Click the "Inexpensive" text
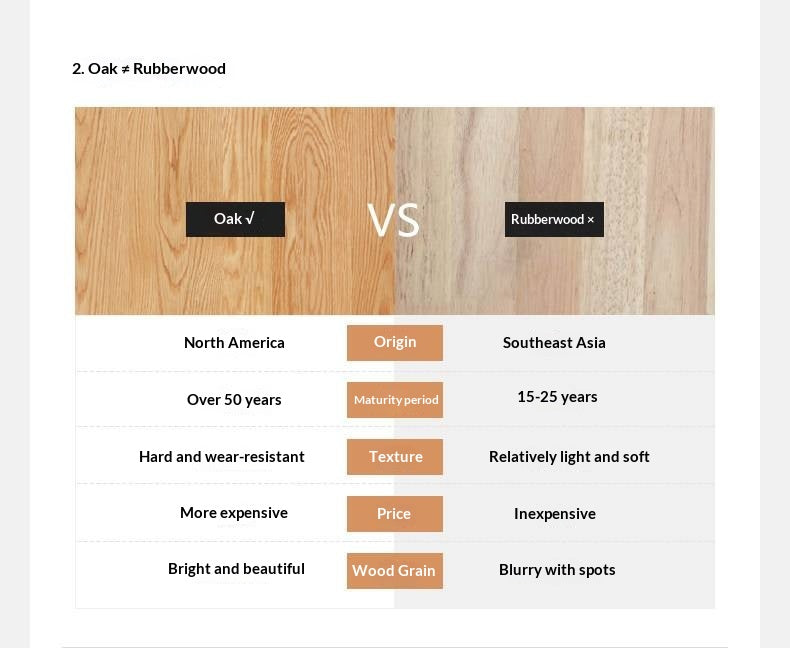 pyautogui.click(x=555, y=514)
